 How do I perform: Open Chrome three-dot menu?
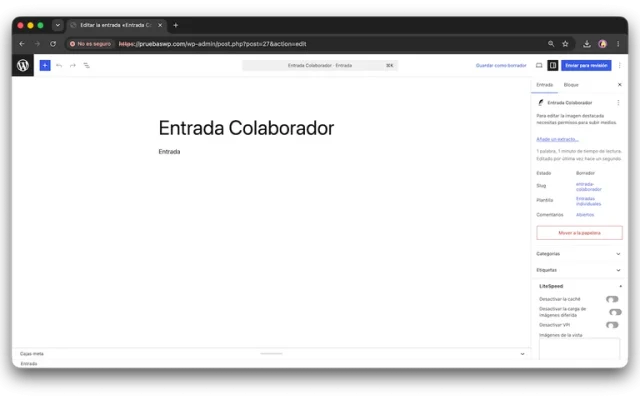[x=618, y=44]
